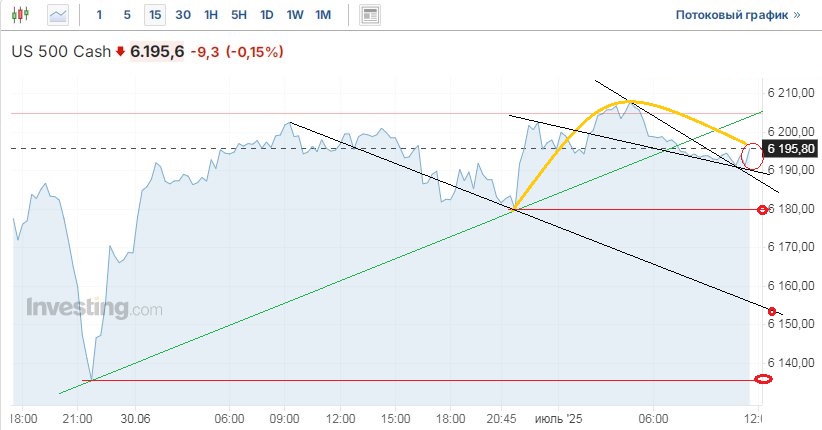This screenshot has height=430, width=822.
Task: Select the 1 minute timeframe
Action: 98,15
